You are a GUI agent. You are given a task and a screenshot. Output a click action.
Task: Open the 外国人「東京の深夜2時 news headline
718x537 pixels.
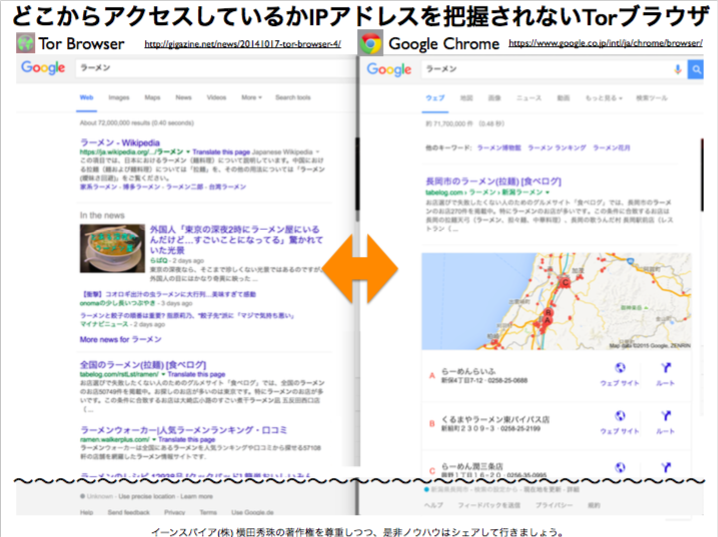click(237, 239)
